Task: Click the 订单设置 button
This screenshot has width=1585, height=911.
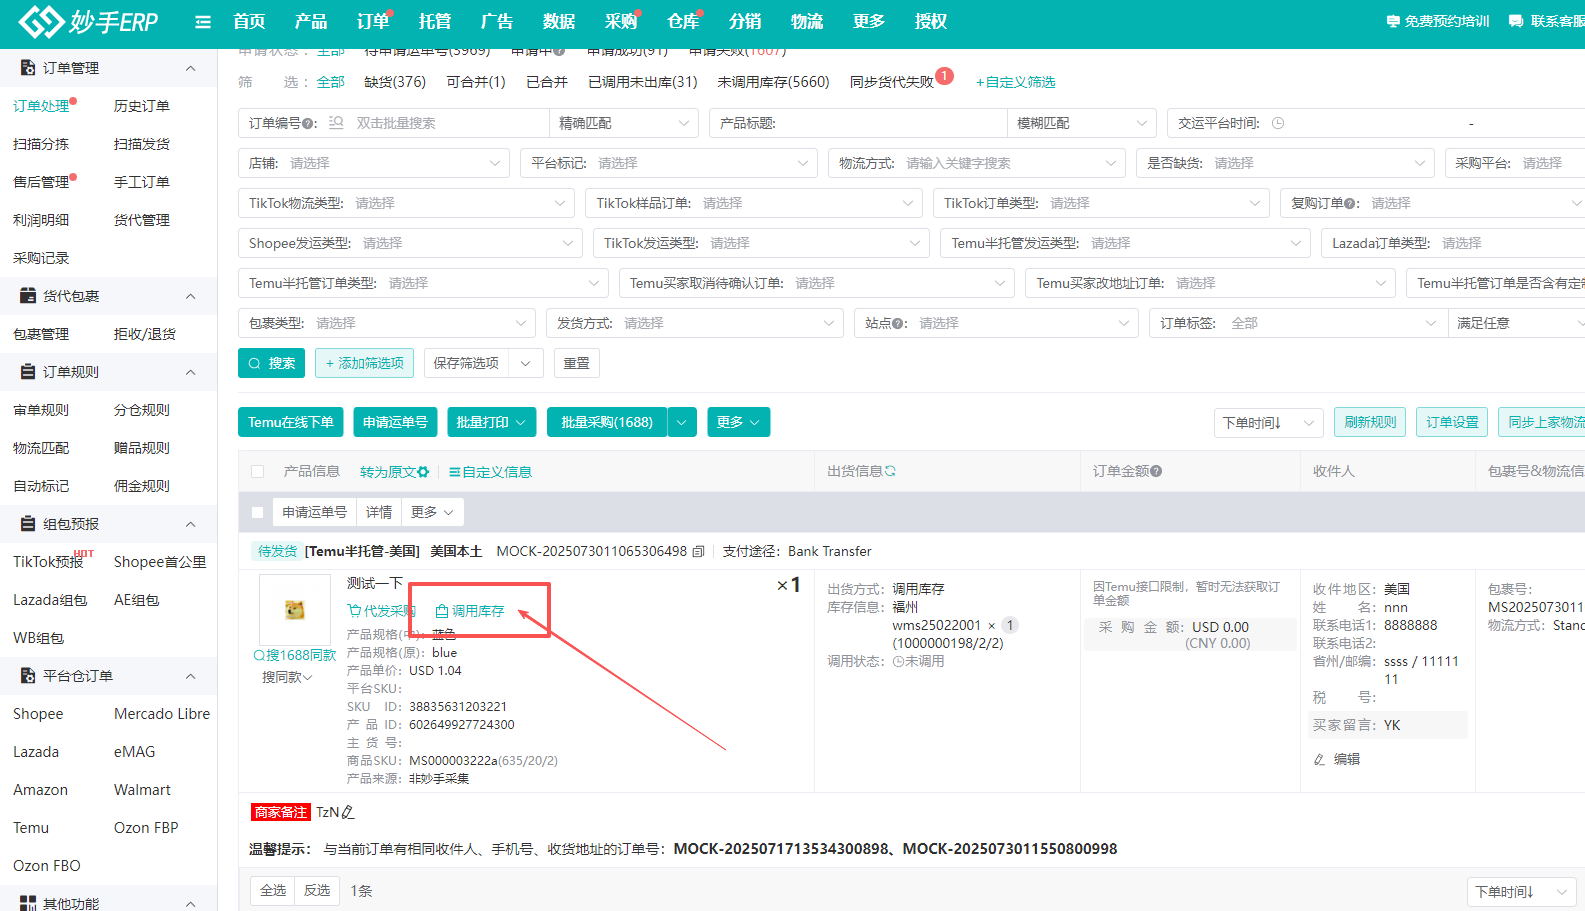Action: coord(1452,422)
